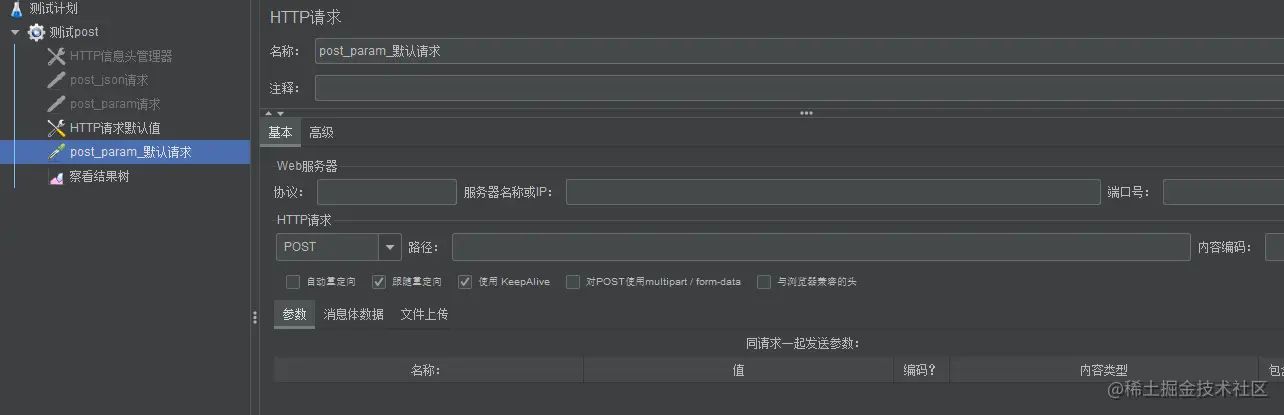Viewport: 1284px width, 415px height.
Task: Click the 编码? column header
Action: 921,370
